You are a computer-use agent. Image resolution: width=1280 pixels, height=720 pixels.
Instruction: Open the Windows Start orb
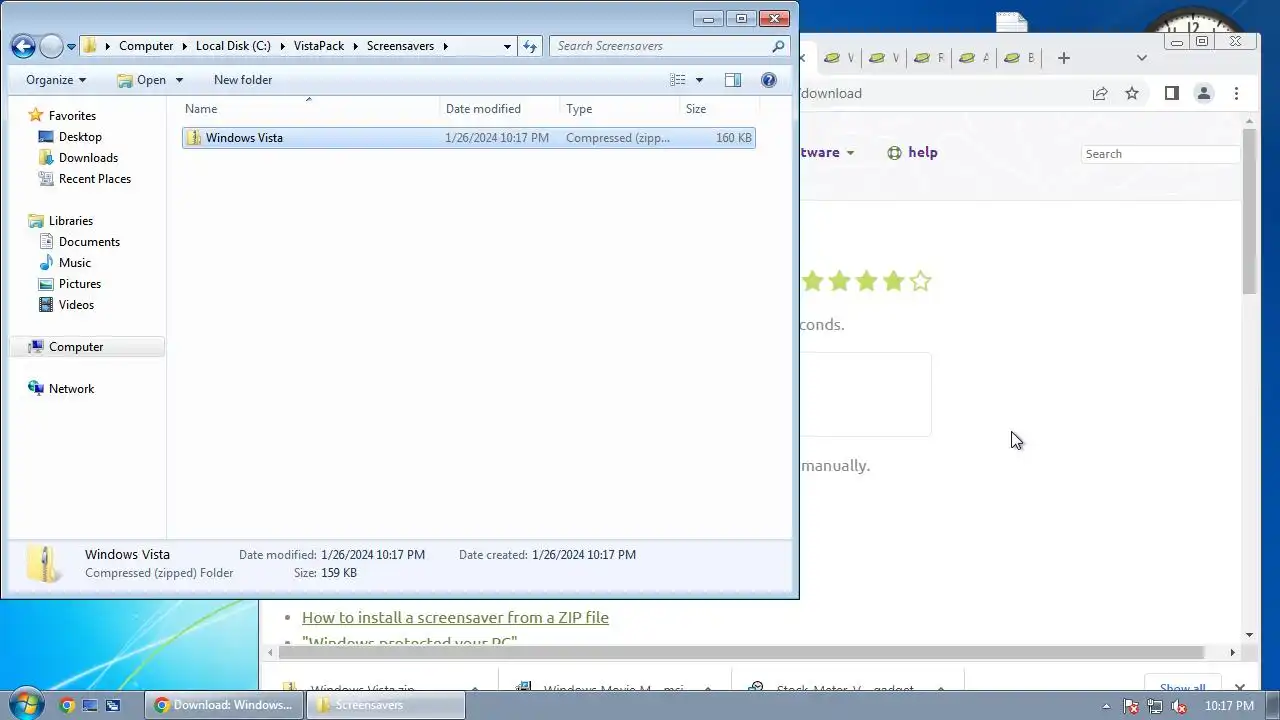tap(25, 705)
